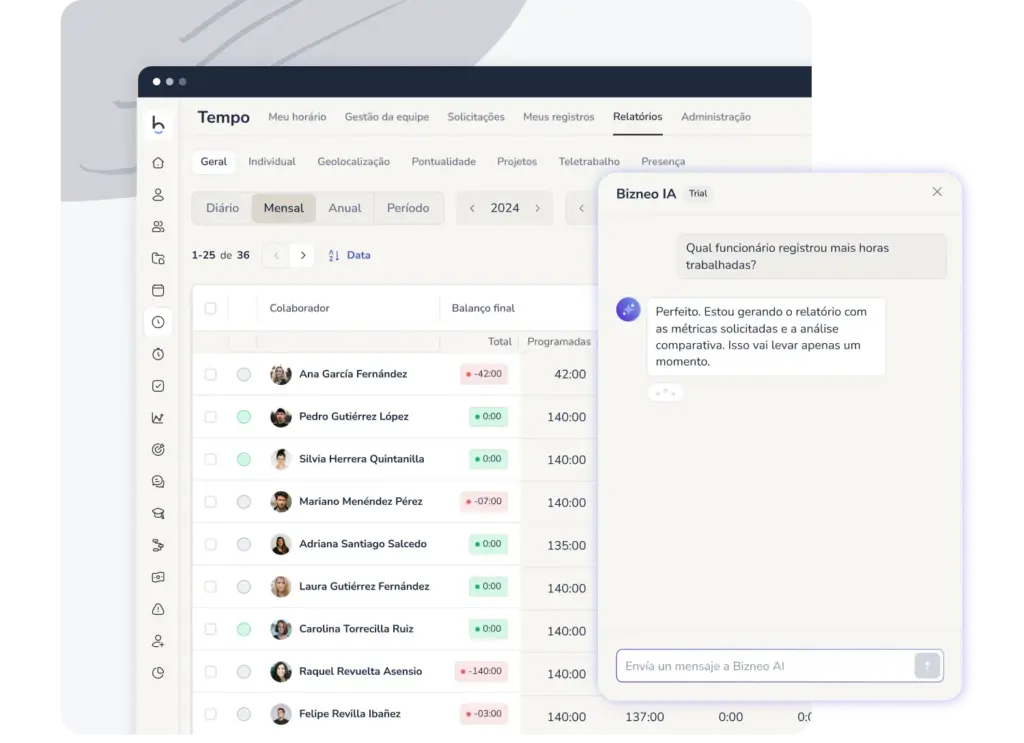The height and width of the screenshot is (743, 1024).
Task: Open the graduation cap training sidebar icon
Action: 158,513
